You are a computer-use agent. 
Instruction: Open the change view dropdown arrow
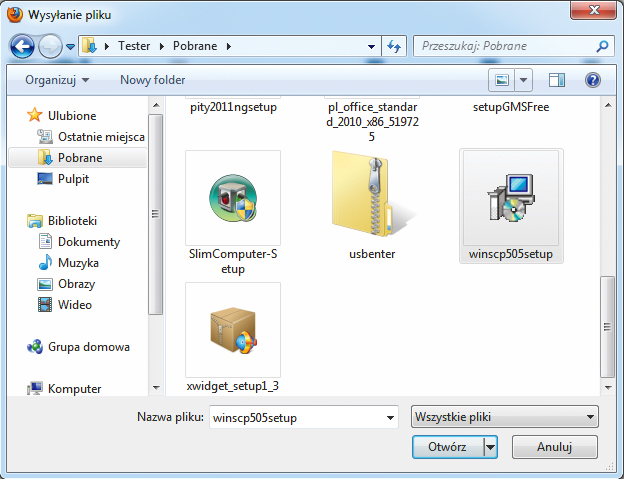tap(524, 79)
